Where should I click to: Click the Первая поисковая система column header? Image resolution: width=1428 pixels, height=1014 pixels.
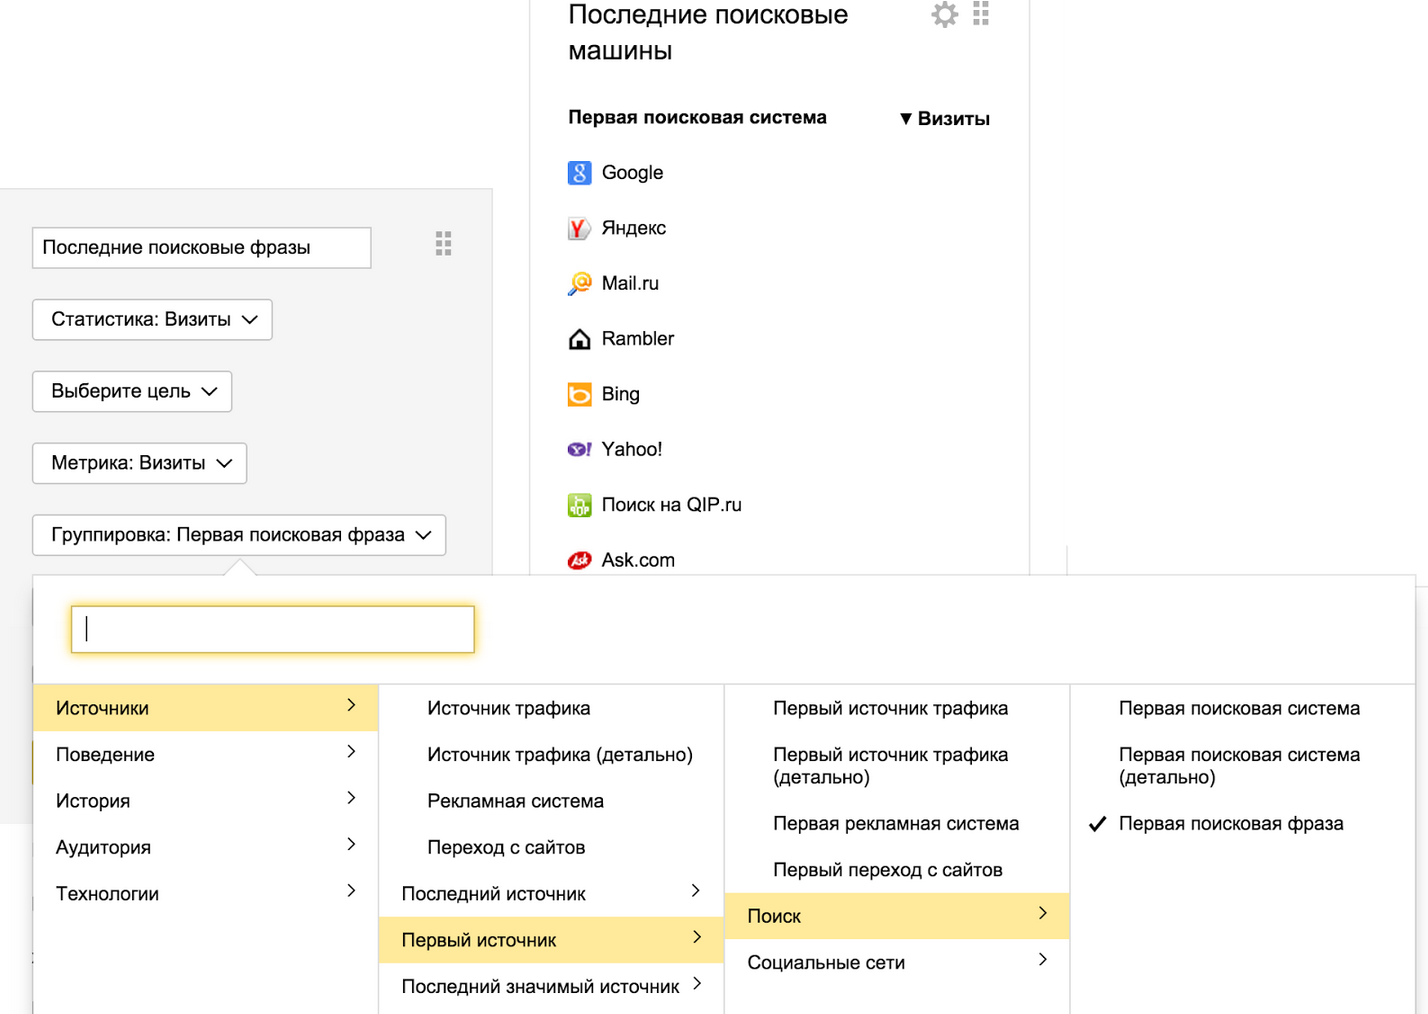697,117
